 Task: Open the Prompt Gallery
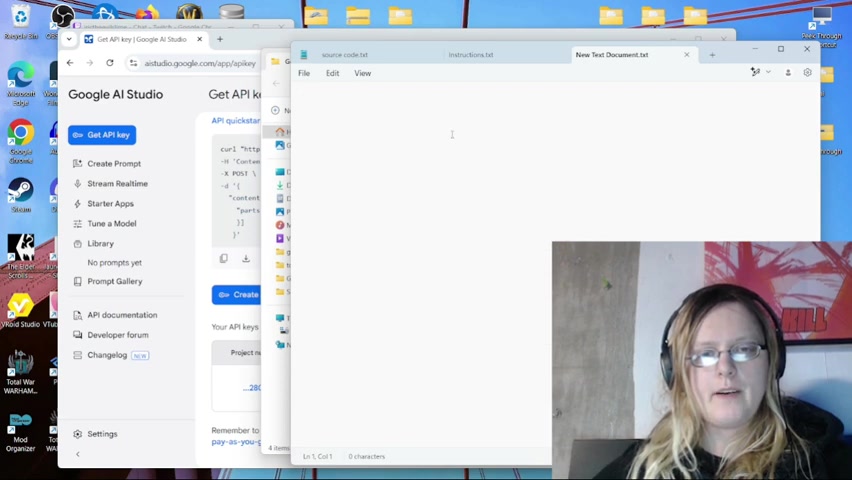tap(114, 282)
